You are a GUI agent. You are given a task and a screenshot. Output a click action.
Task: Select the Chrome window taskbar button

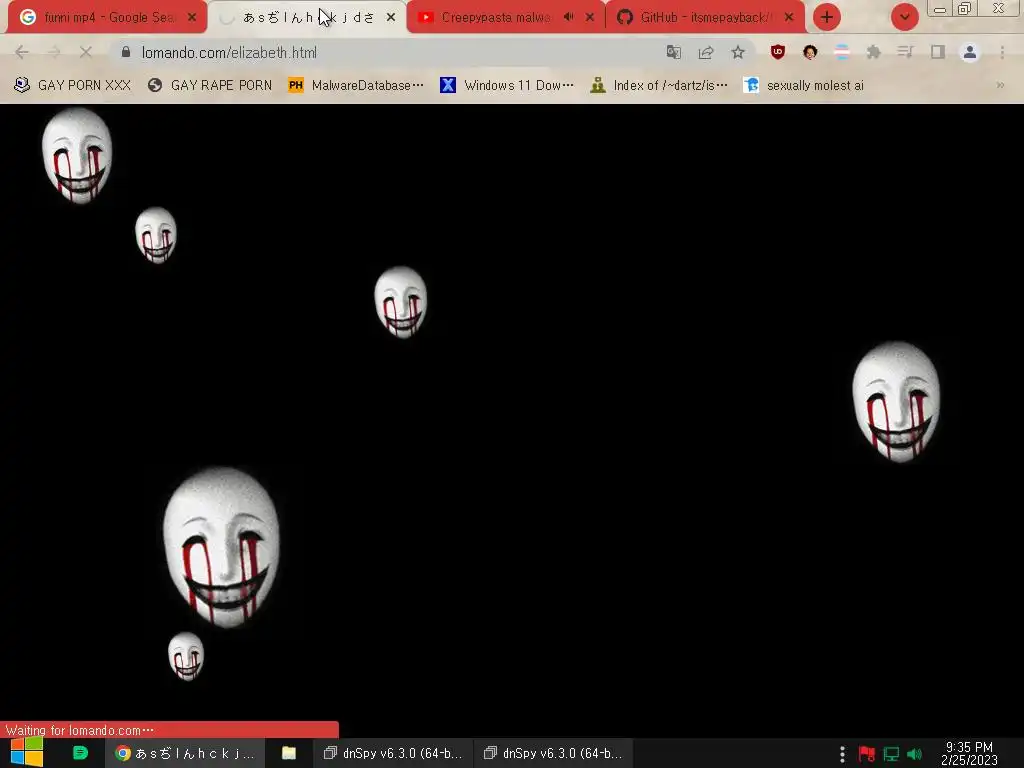(x=185, y=753)
